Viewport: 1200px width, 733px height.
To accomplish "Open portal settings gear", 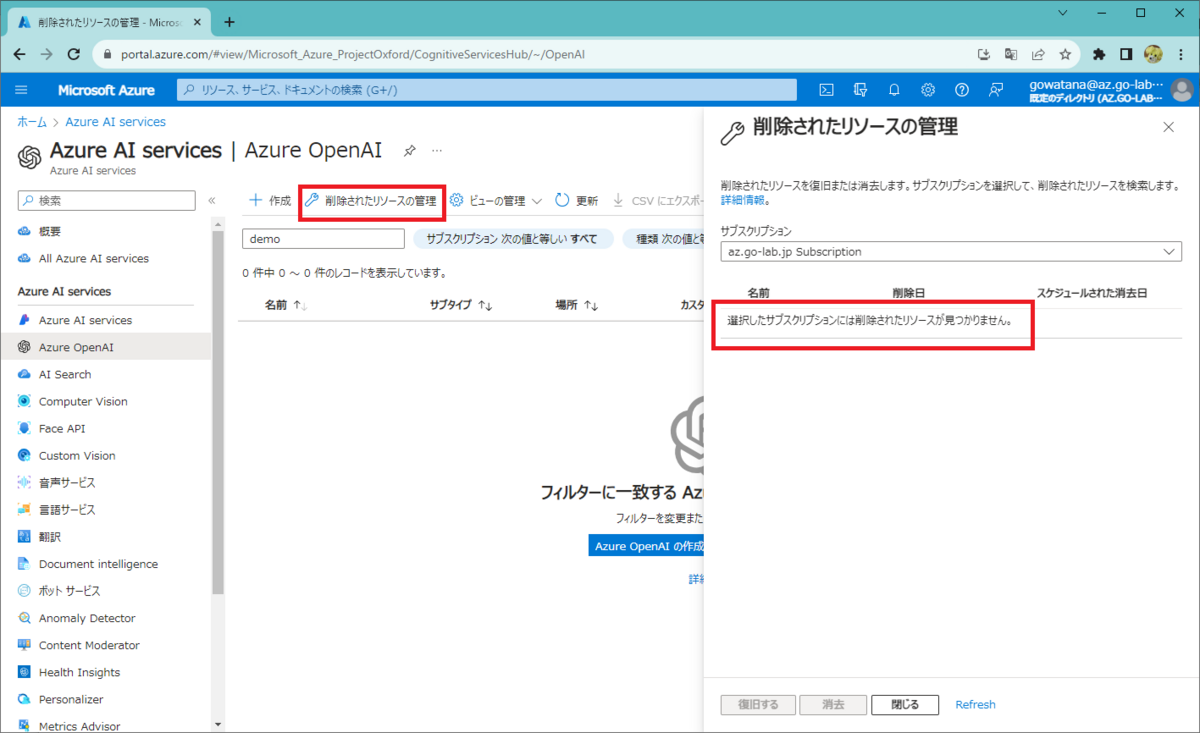I will [928, 90].
